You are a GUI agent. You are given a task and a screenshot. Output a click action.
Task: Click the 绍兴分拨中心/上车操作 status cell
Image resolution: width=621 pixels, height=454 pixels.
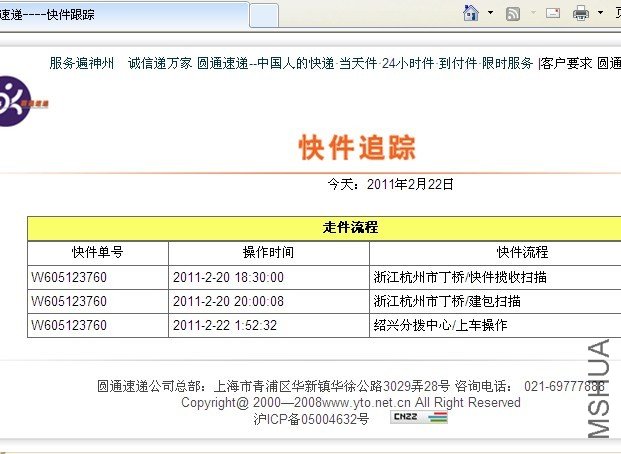441,325
